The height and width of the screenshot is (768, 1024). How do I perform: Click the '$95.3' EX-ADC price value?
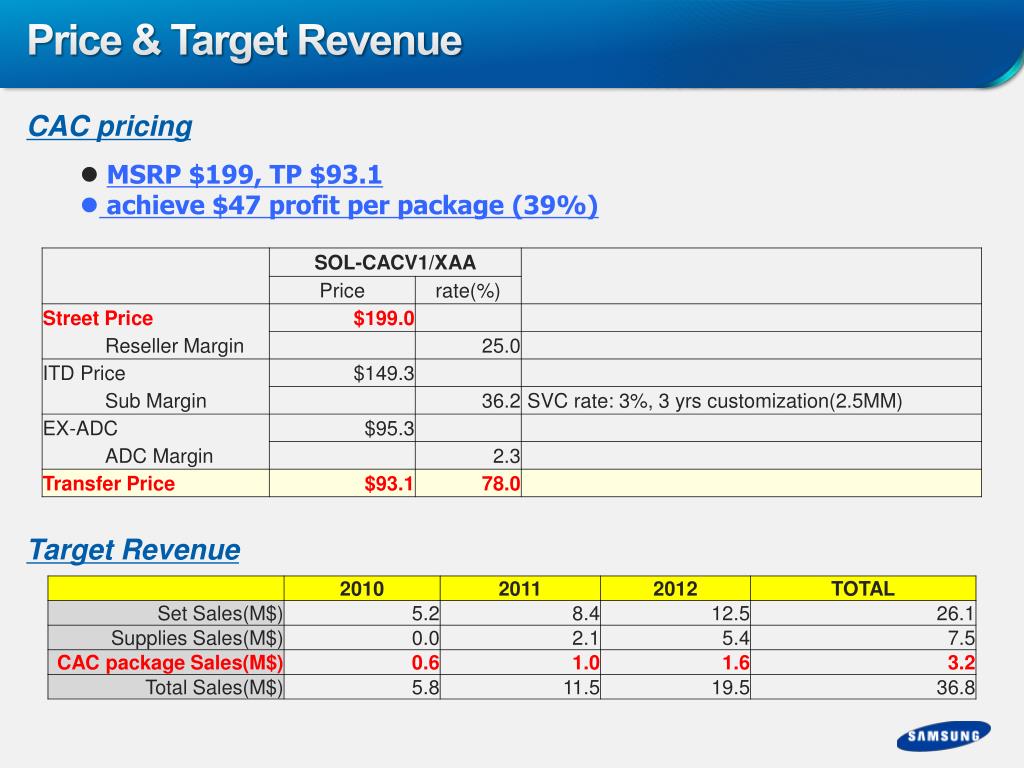[389, 428]
